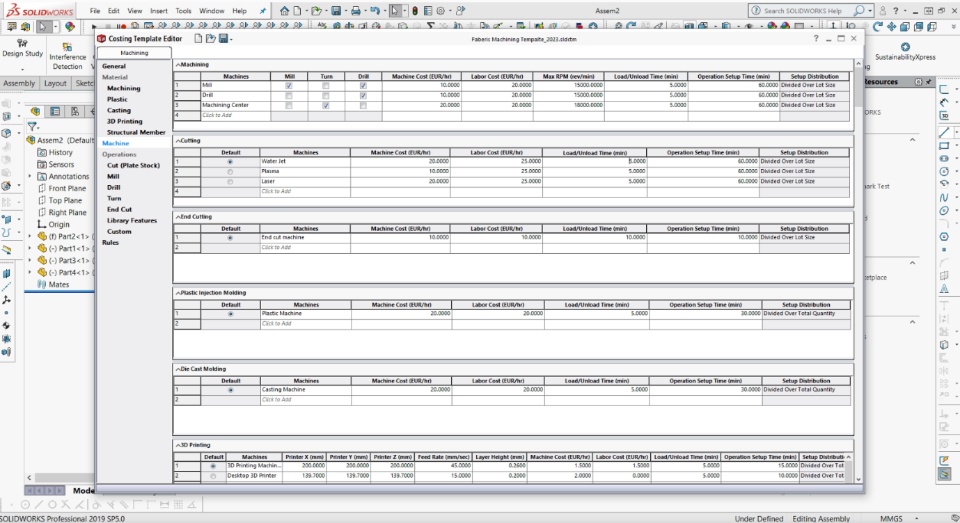Switch to the Layout tab
The image size is (960, 523).
55,83
